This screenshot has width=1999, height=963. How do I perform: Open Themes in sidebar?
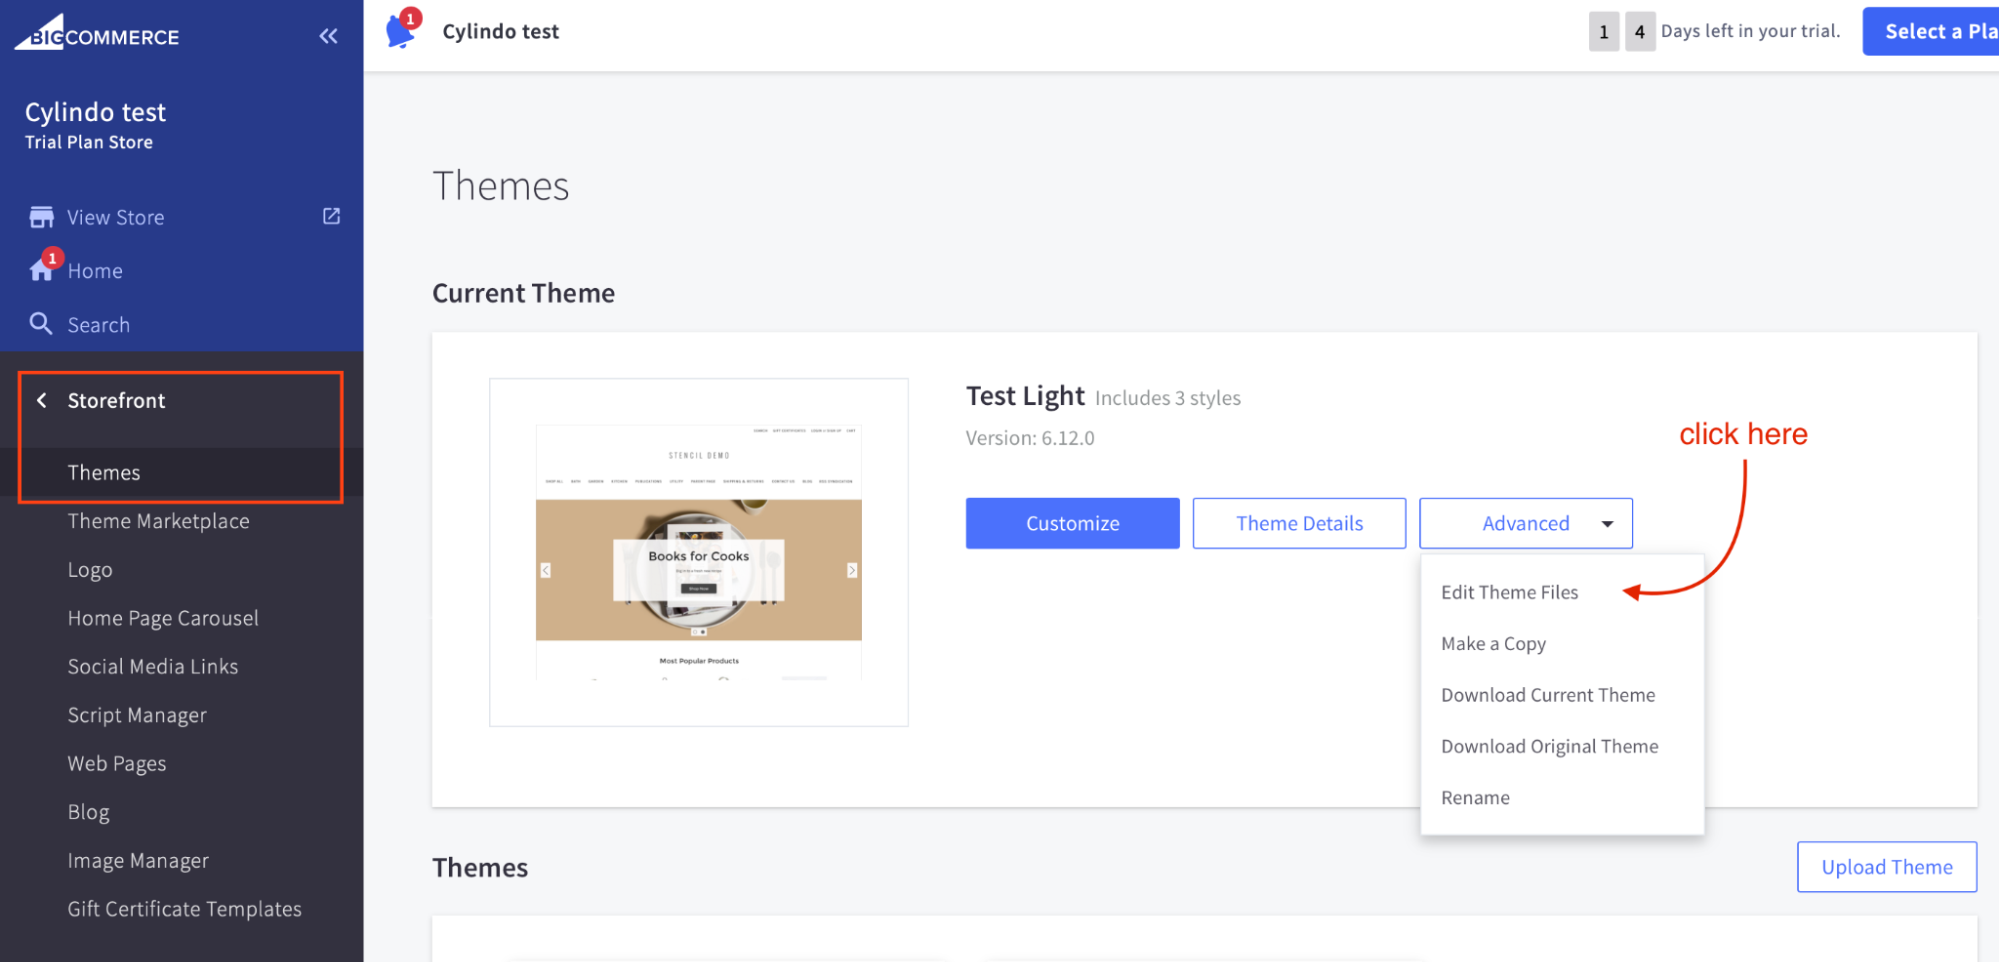click(x=104, y=472)
